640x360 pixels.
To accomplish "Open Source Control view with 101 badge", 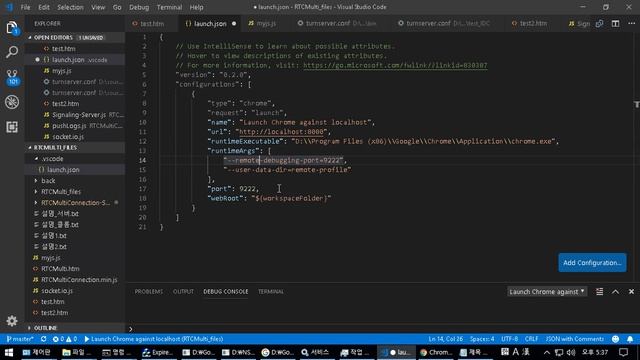I will click(x=12, y=77).
